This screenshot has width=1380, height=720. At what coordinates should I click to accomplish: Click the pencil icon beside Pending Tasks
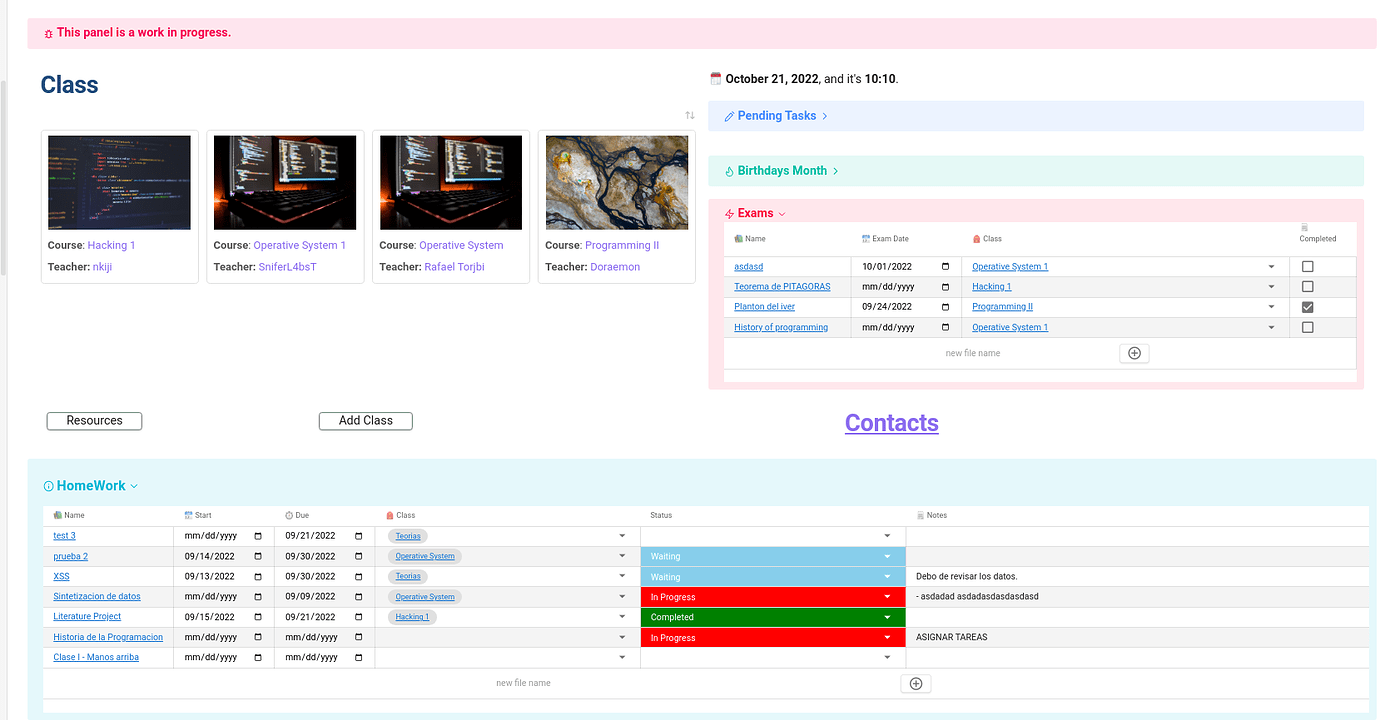coord(729,116)
